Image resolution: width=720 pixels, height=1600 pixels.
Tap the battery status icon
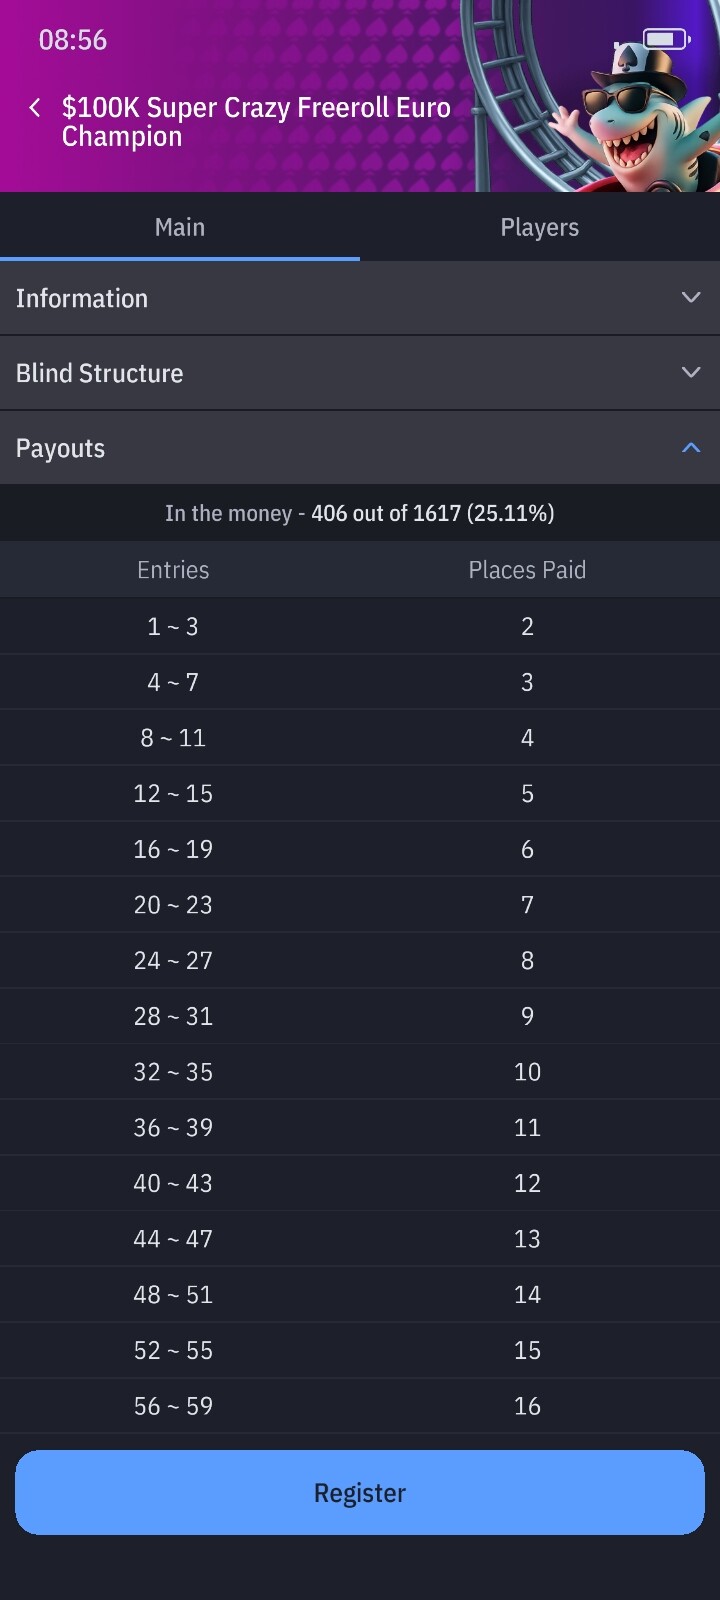[666, 39]
